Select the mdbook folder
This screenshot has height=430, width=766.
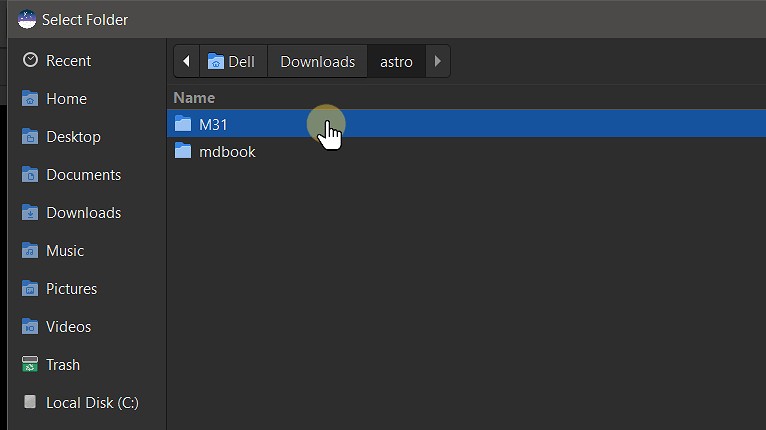pyautogui.click(x=227, y=152)
